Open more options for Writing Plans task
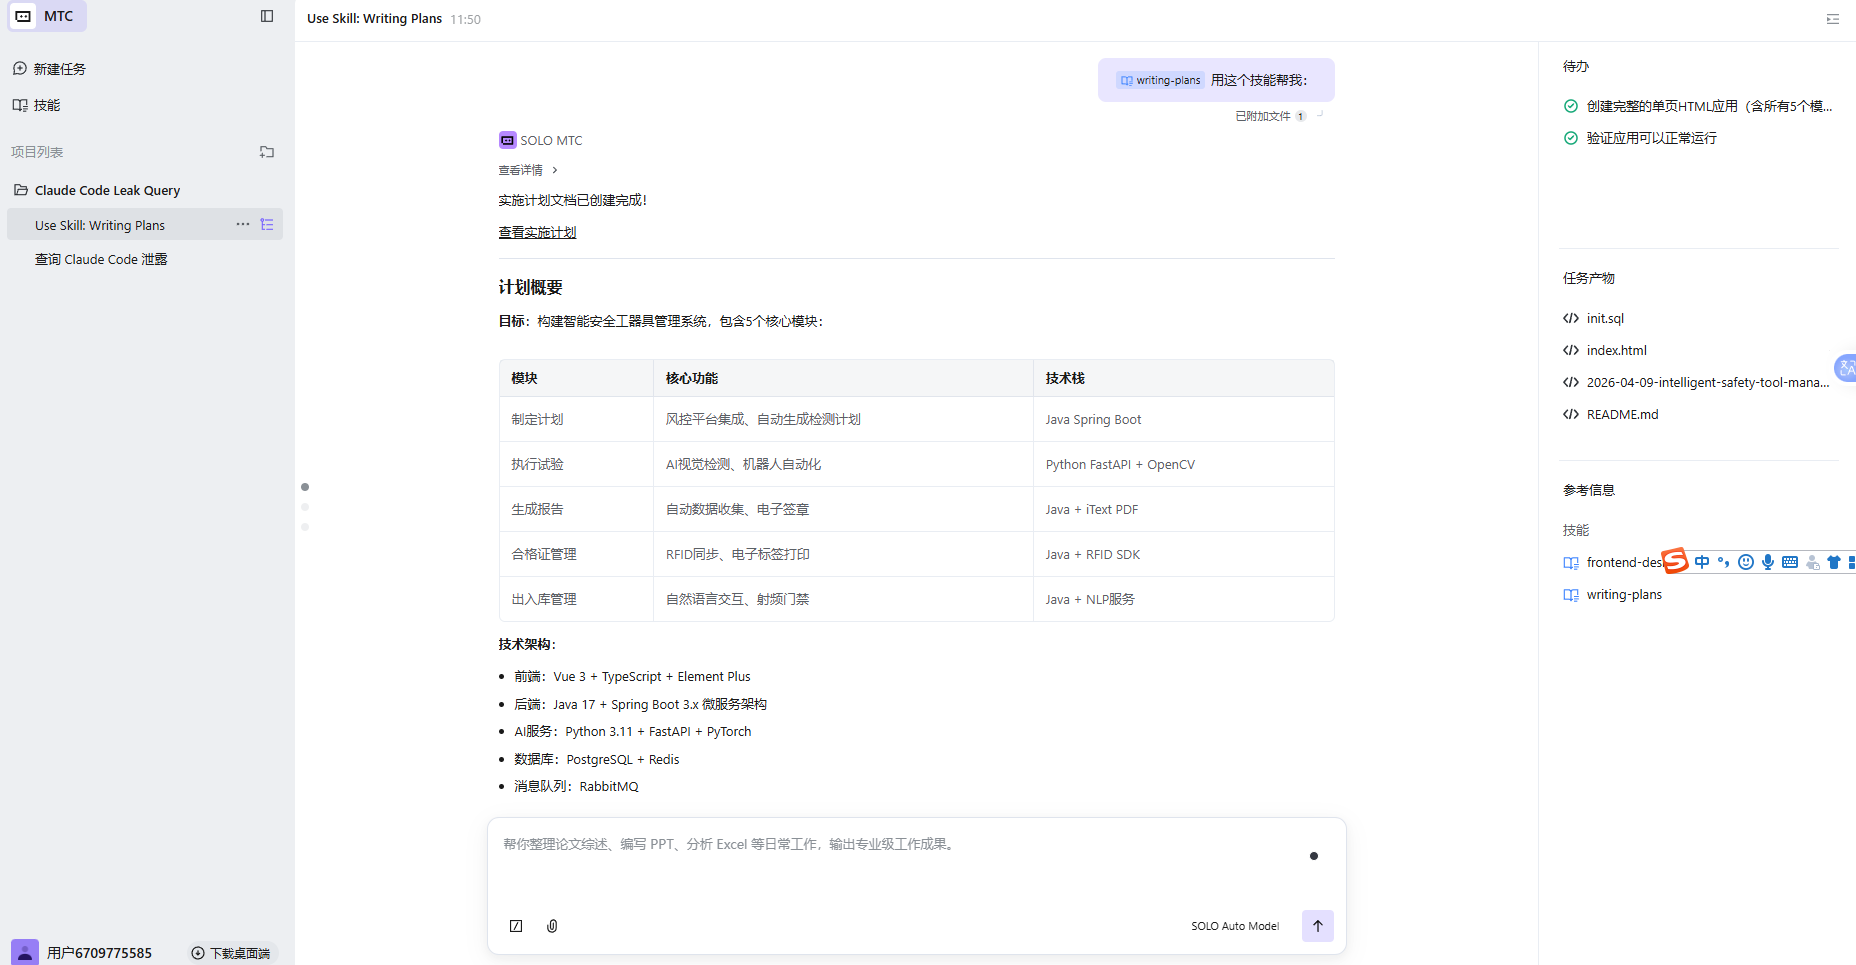 [243, 225]
